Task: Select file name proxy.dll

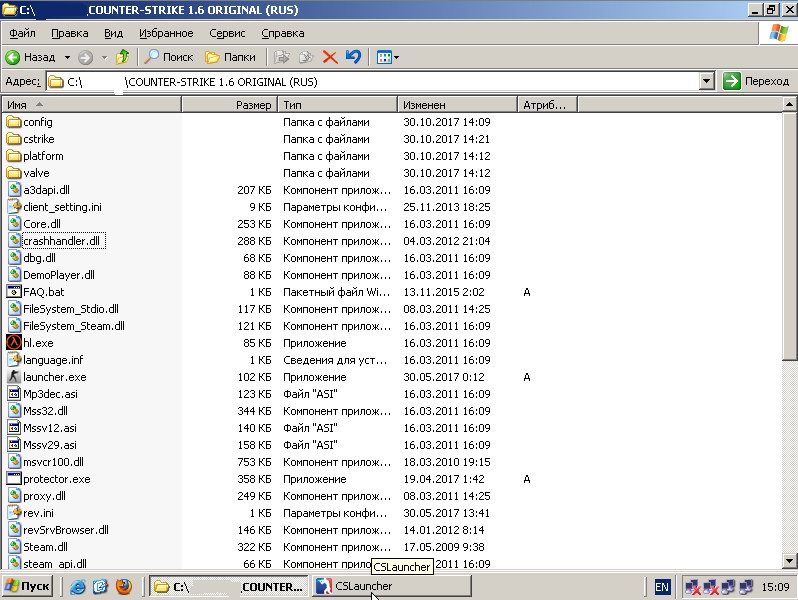Action: [44, 496]
